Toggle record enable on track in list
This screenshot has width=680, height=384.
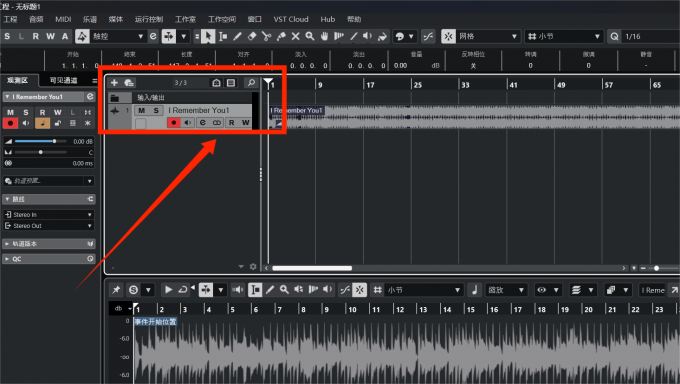coord(174,123)
